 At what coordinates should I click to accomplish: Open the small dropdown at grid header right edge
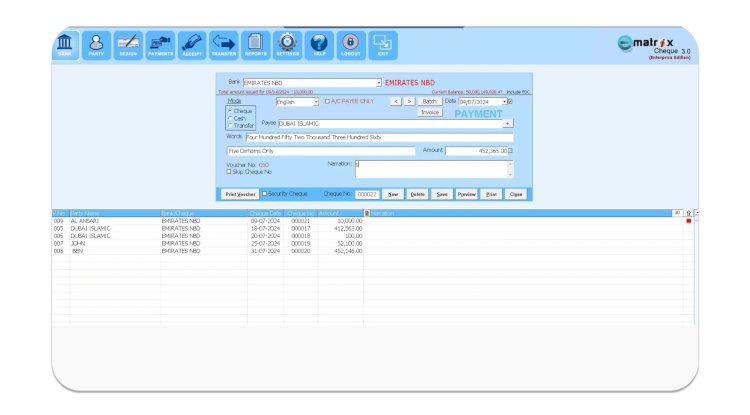pos(696,213)
